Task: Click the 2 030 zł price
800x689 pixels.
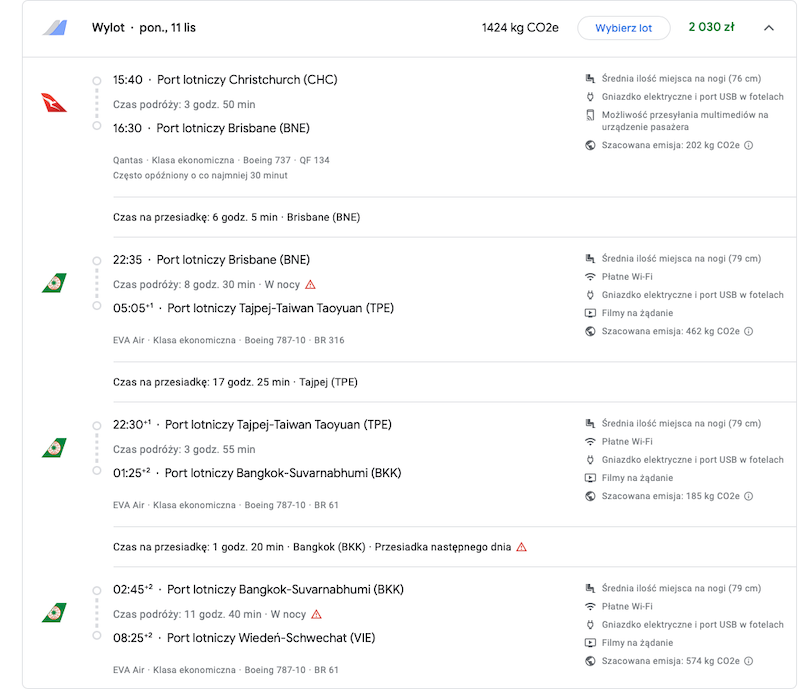Action: click(711, 27)
